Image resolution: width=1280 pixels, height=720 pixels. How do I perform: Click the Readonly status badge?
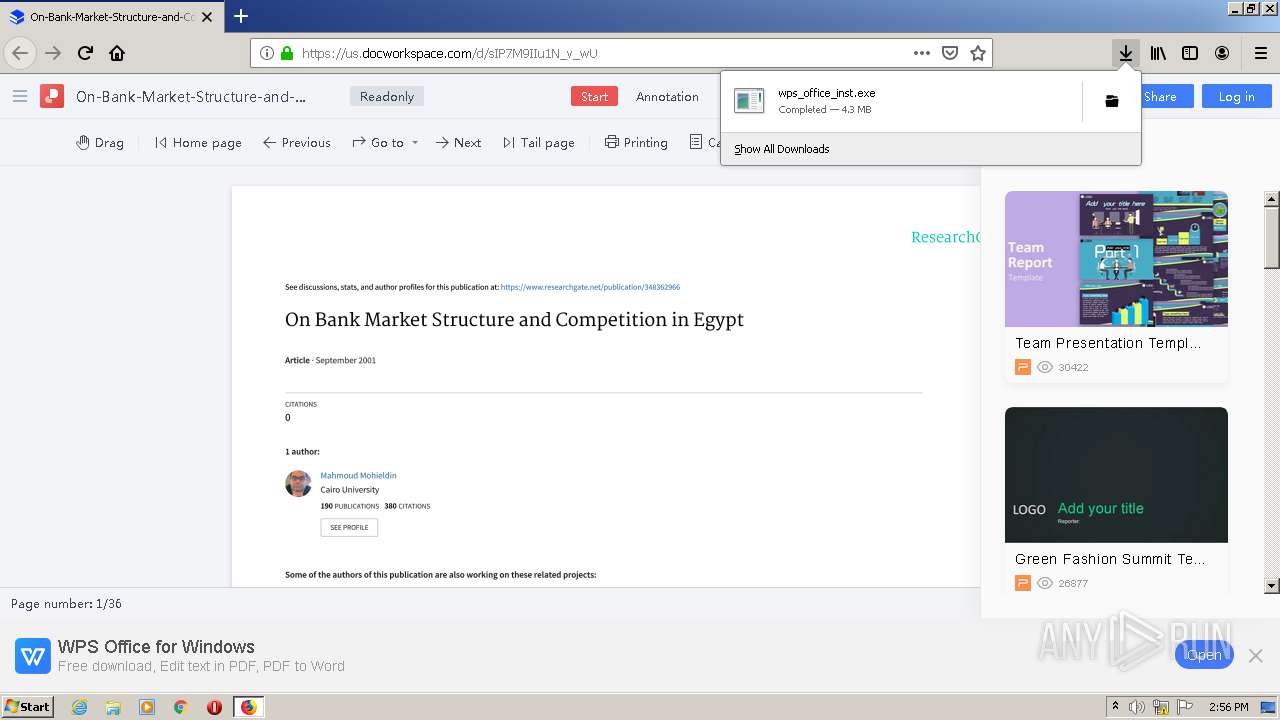click(387, 96)
